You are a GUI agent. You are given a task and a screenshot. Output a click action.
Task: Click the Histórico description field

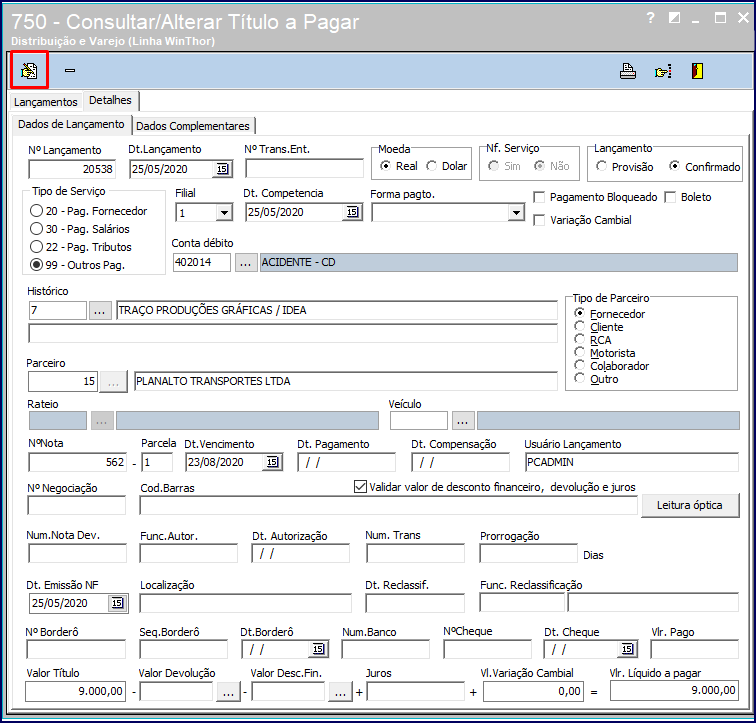[337, 310]
